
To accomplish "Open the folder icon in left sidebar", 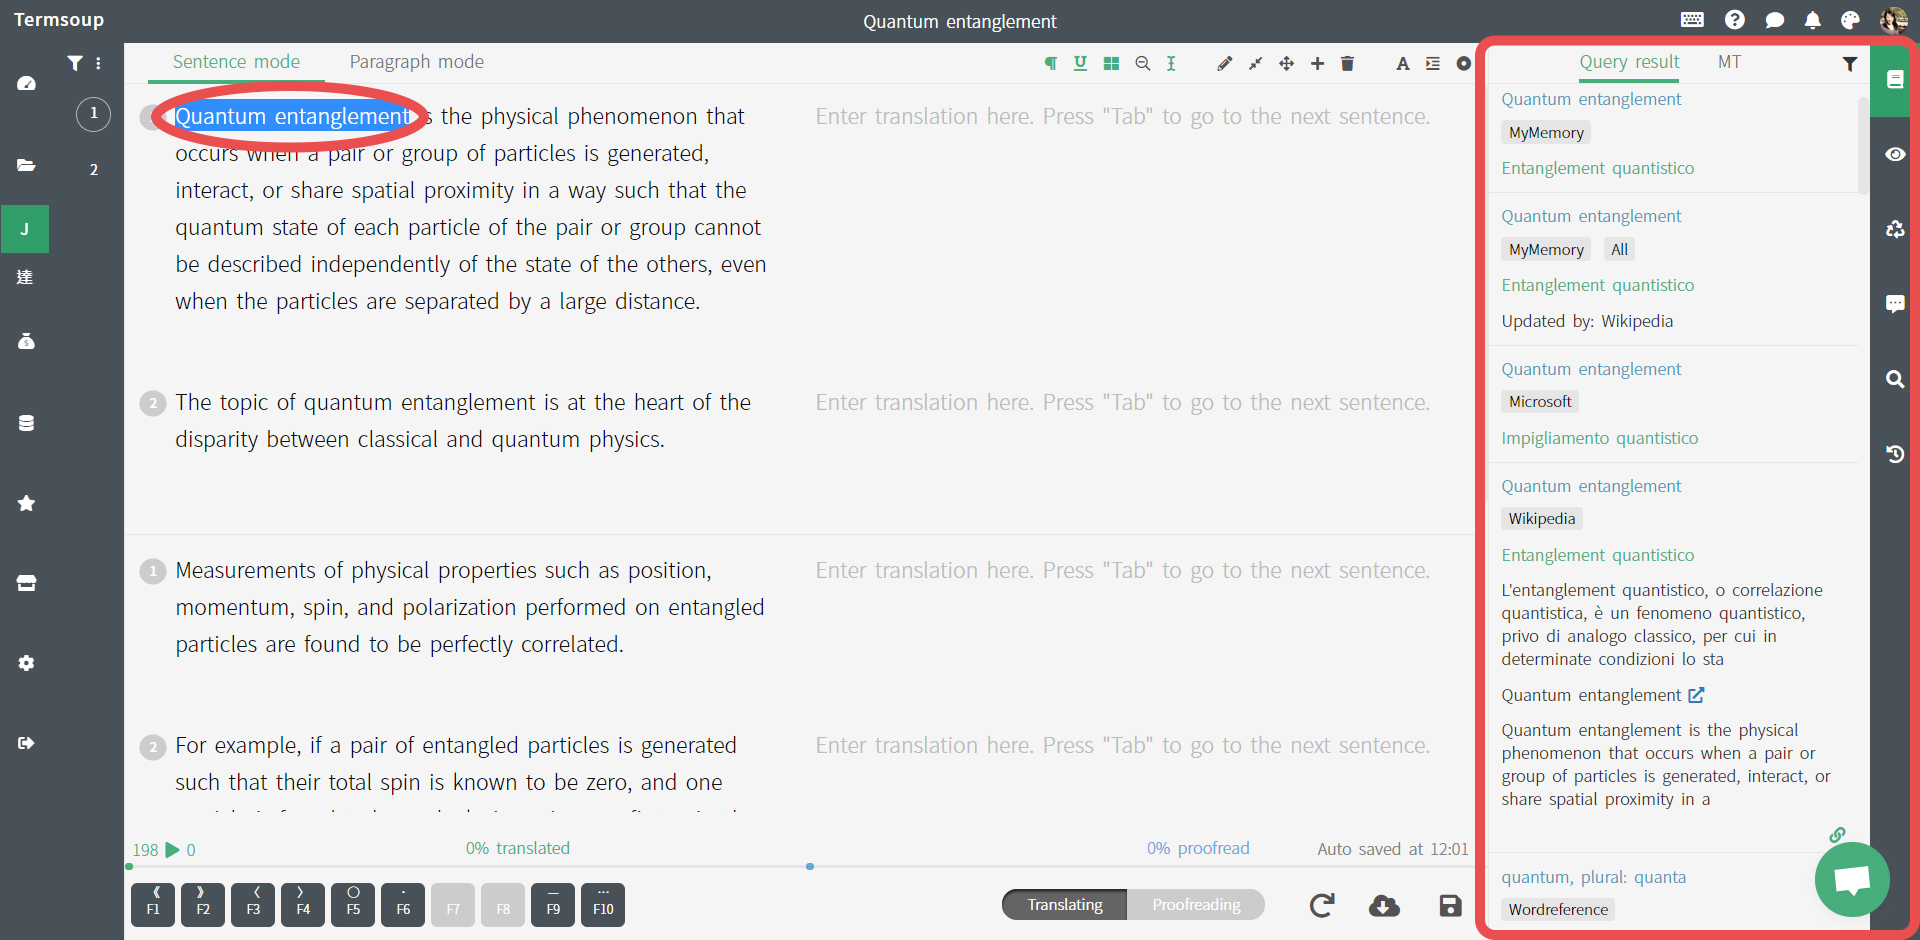I will [26, 165].
